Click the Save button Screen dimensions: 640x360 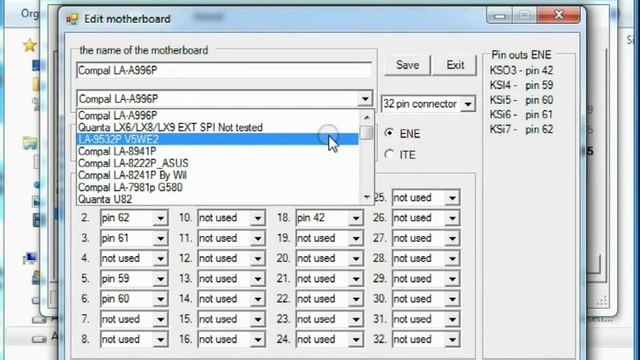pyautogui.click(x=407, y=65)
